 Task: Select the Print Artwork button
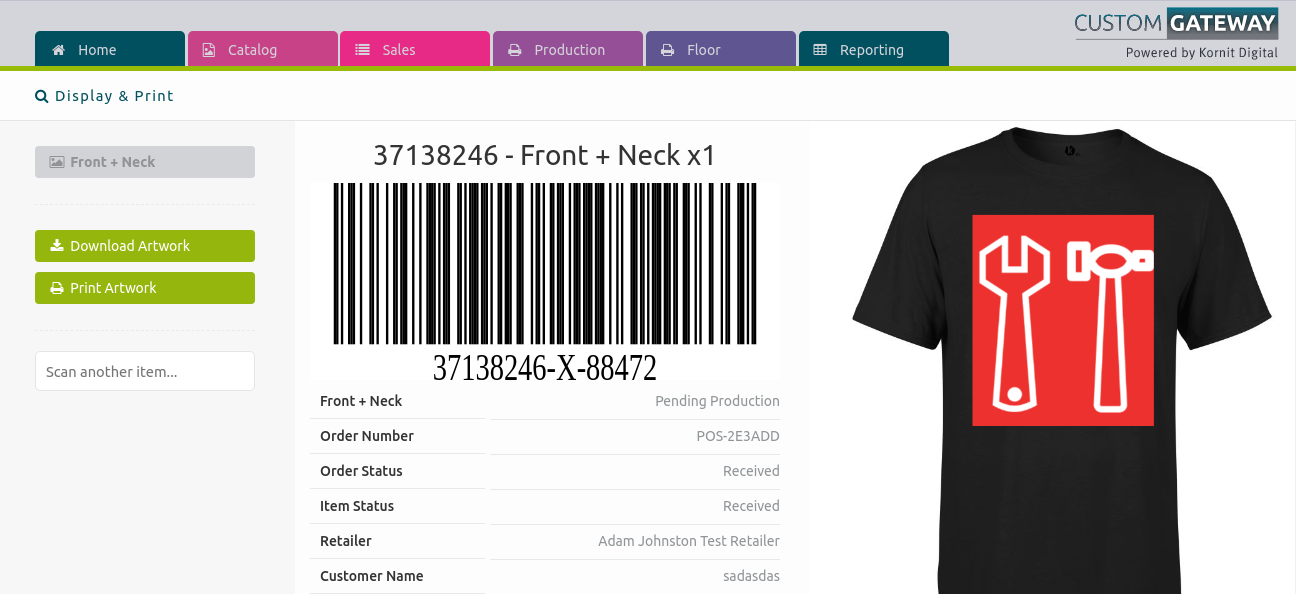pyautogui.click(x=145, y=288)
